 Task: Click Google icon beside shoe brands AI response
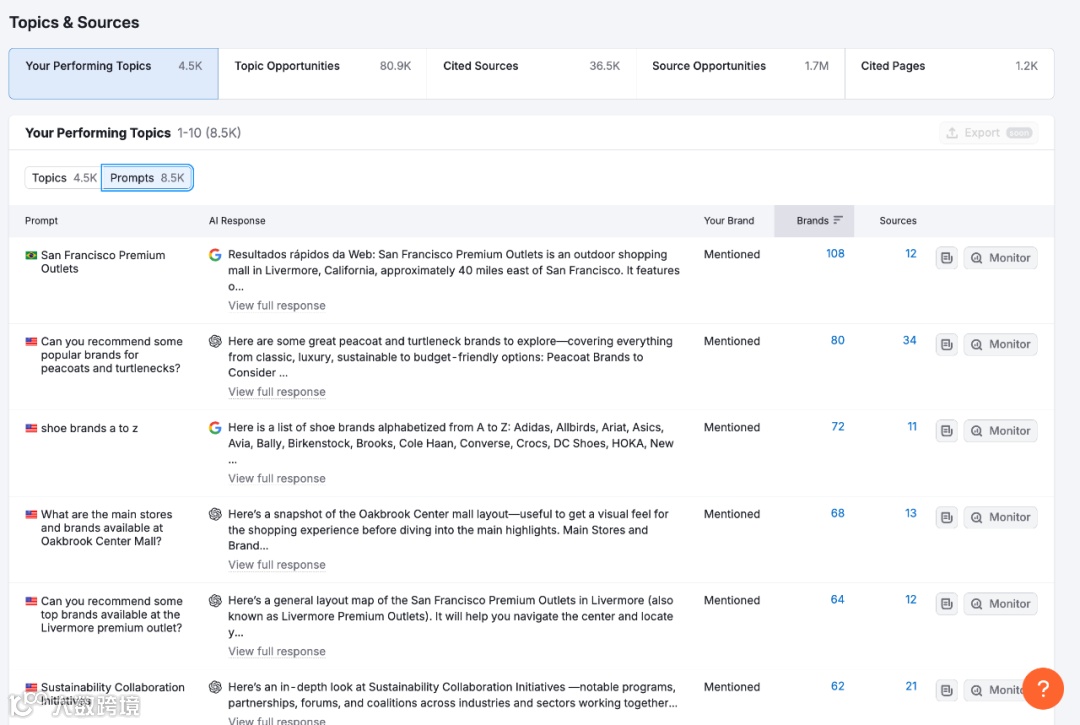click(215, 428)
